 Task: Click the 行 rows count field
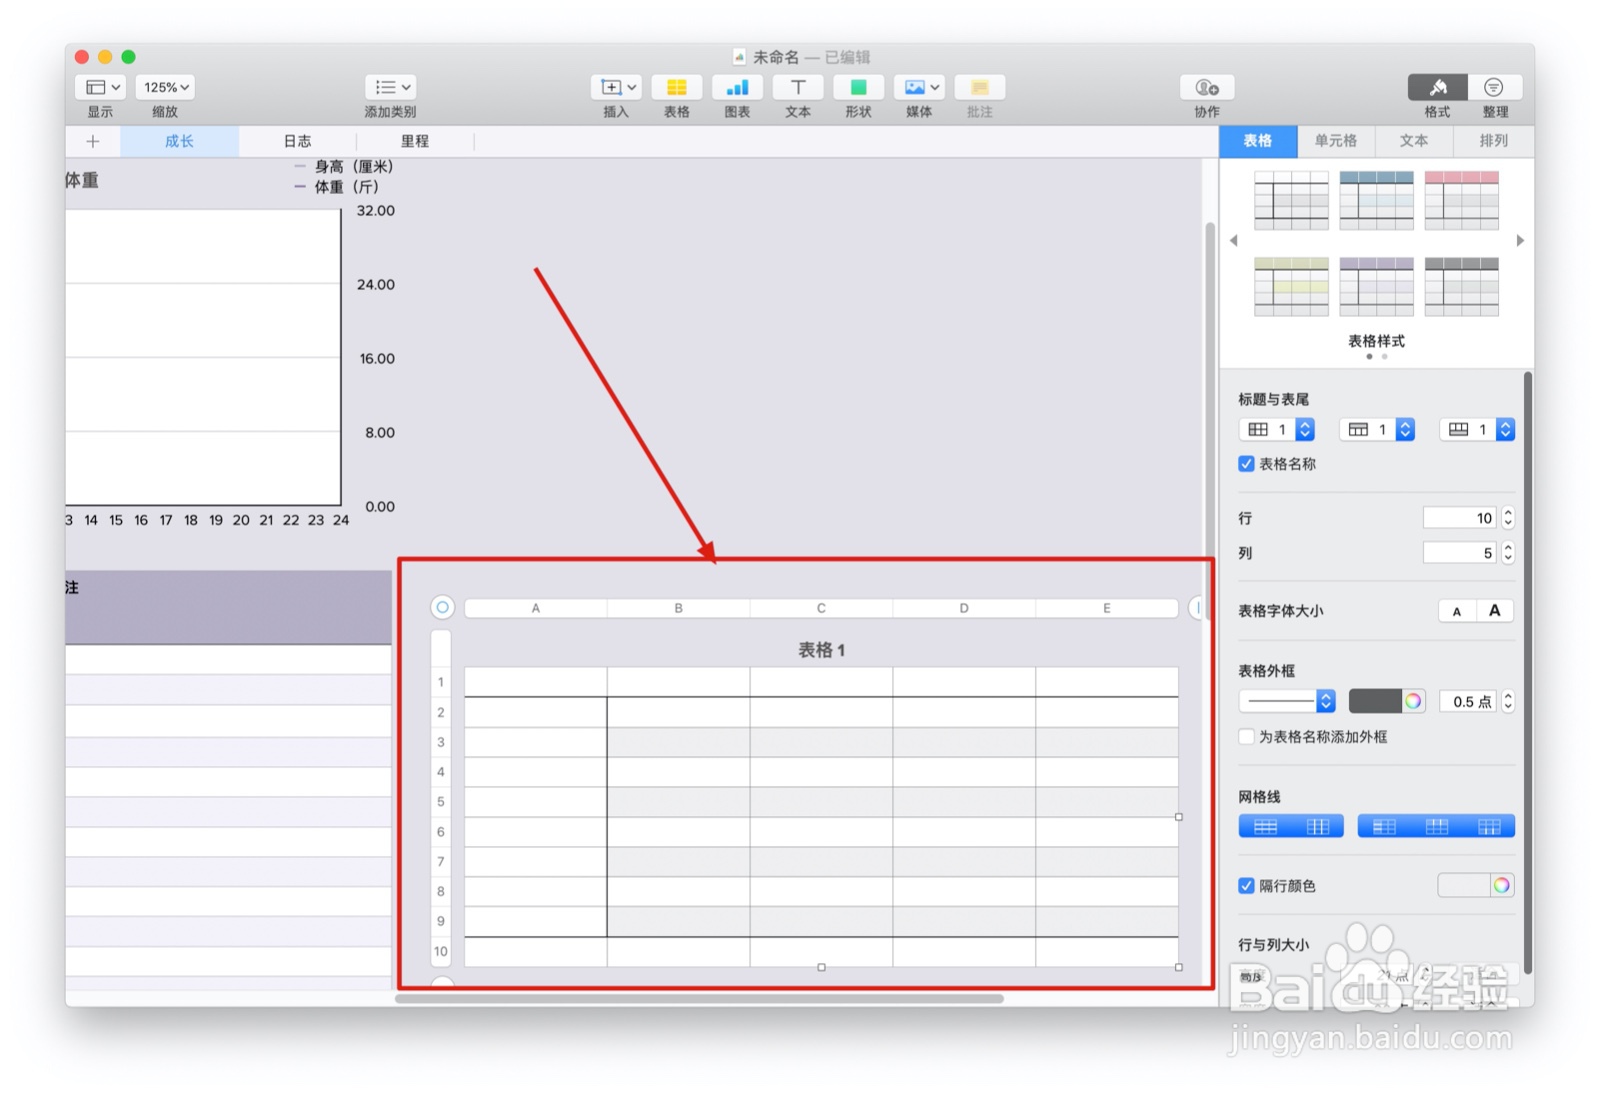[x=1460, y=518]
